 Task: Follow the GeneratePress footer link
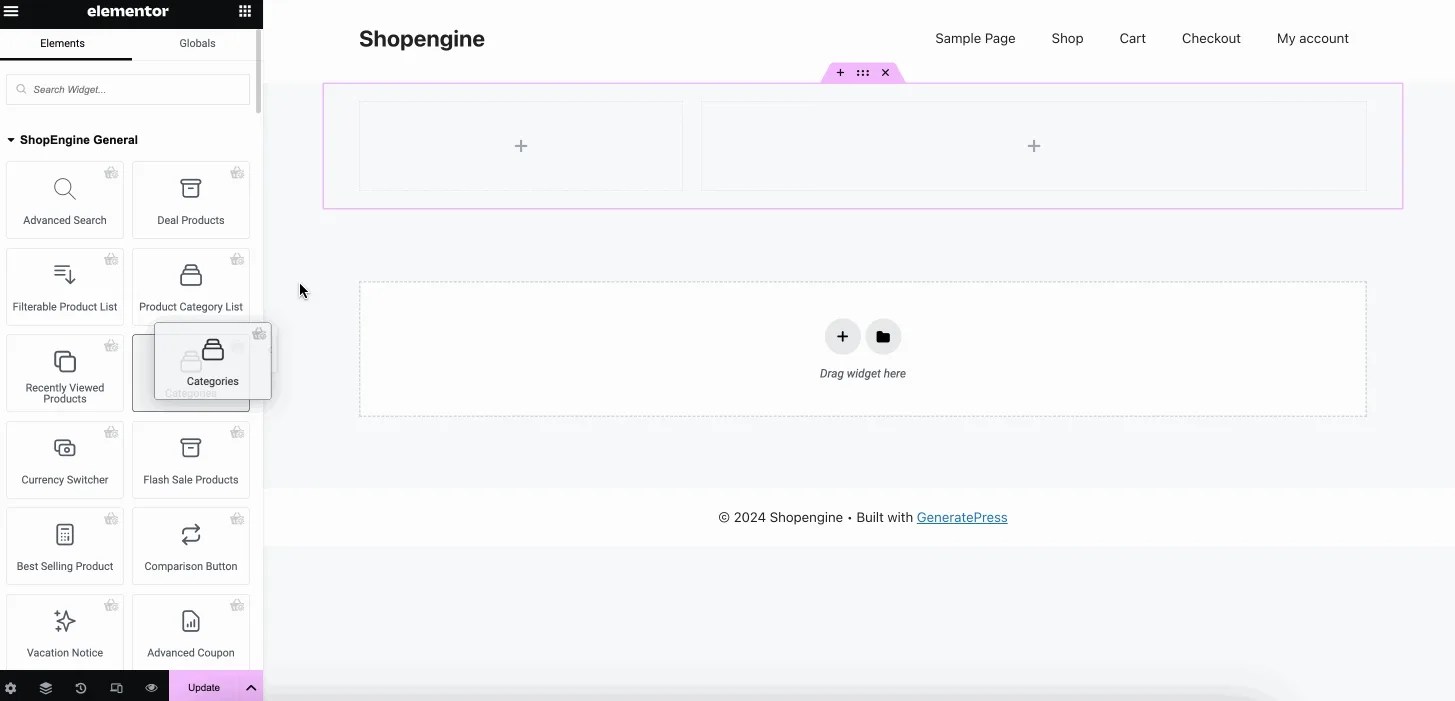coord(962,517)
